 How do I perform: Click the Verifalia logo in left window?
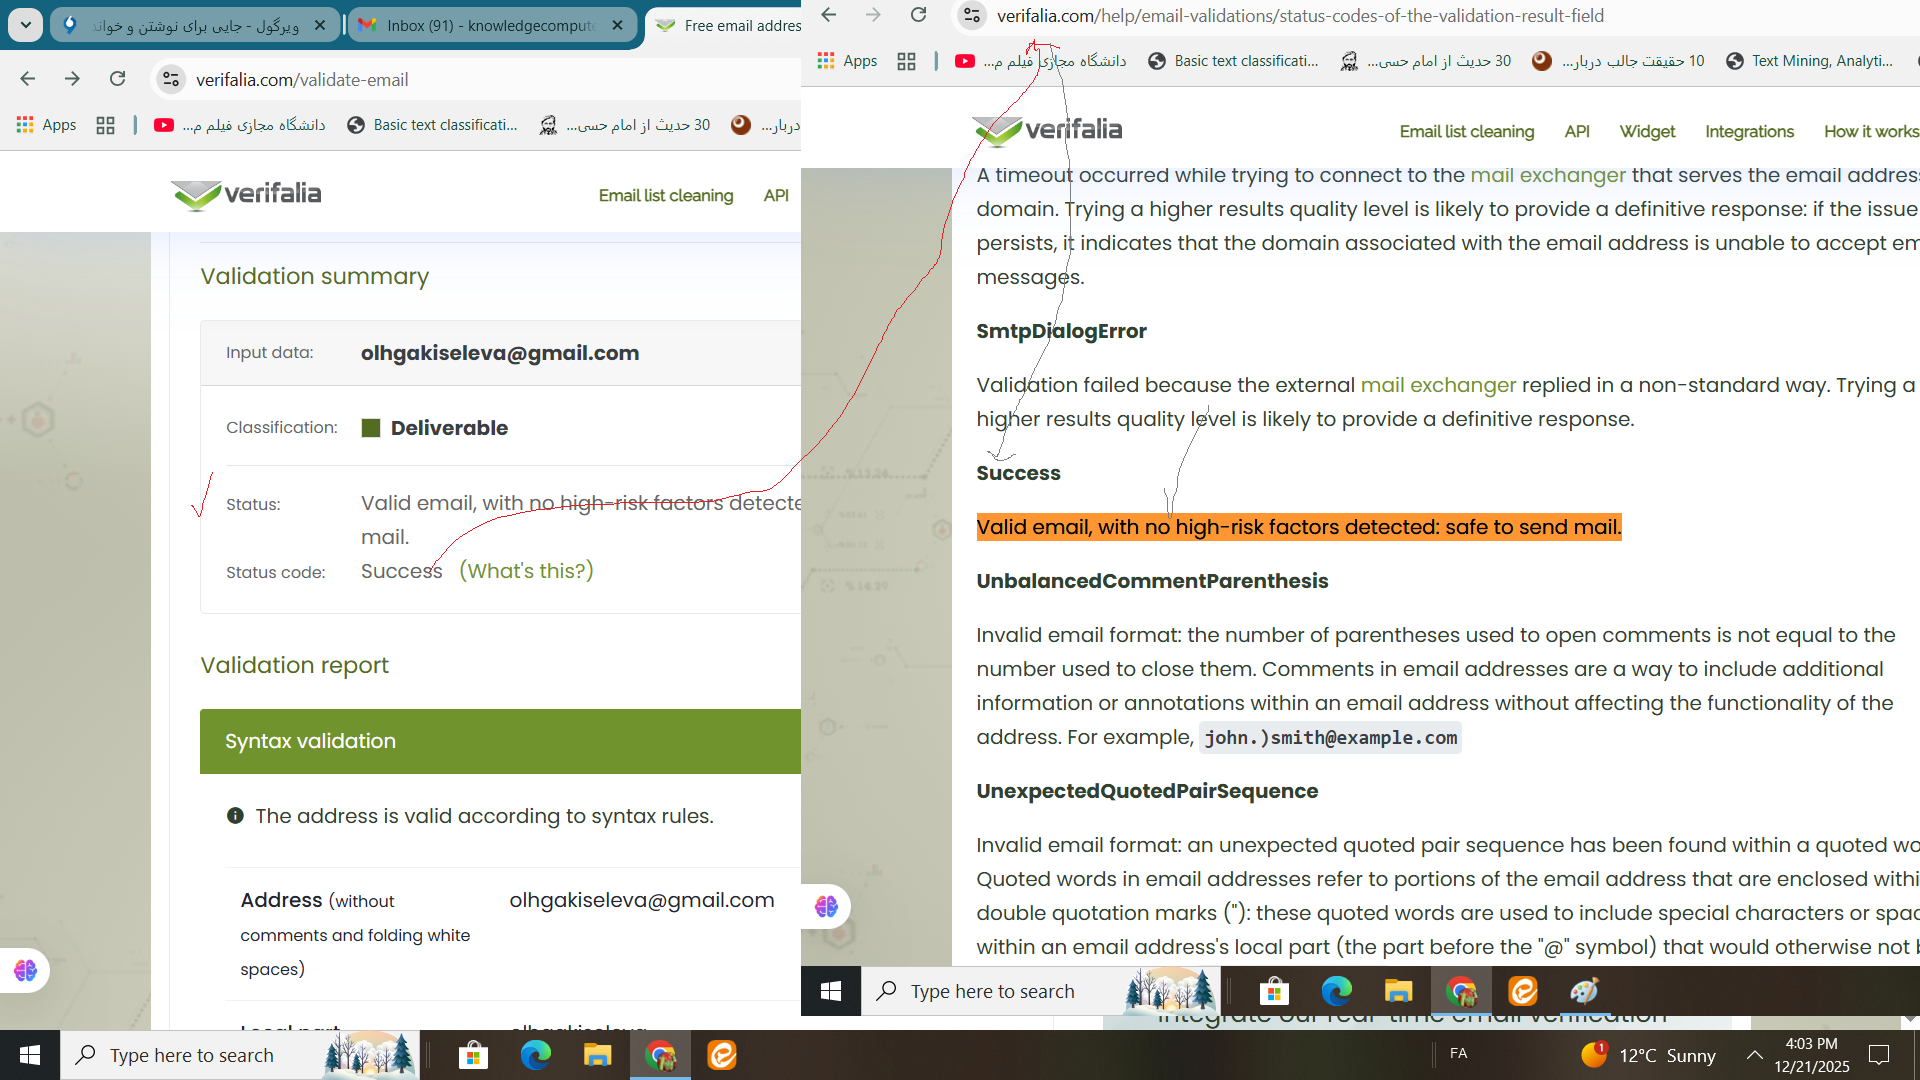(246, 194)
